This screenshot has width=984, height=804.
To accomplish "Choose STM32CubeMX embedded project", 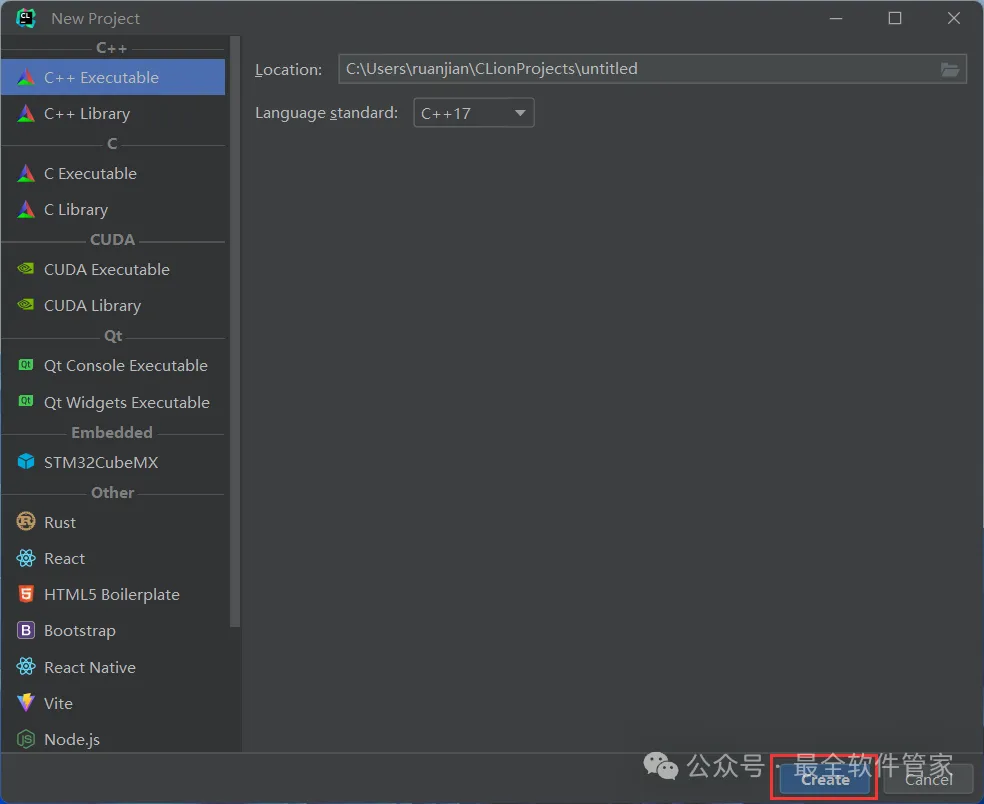I will (113, 462).
